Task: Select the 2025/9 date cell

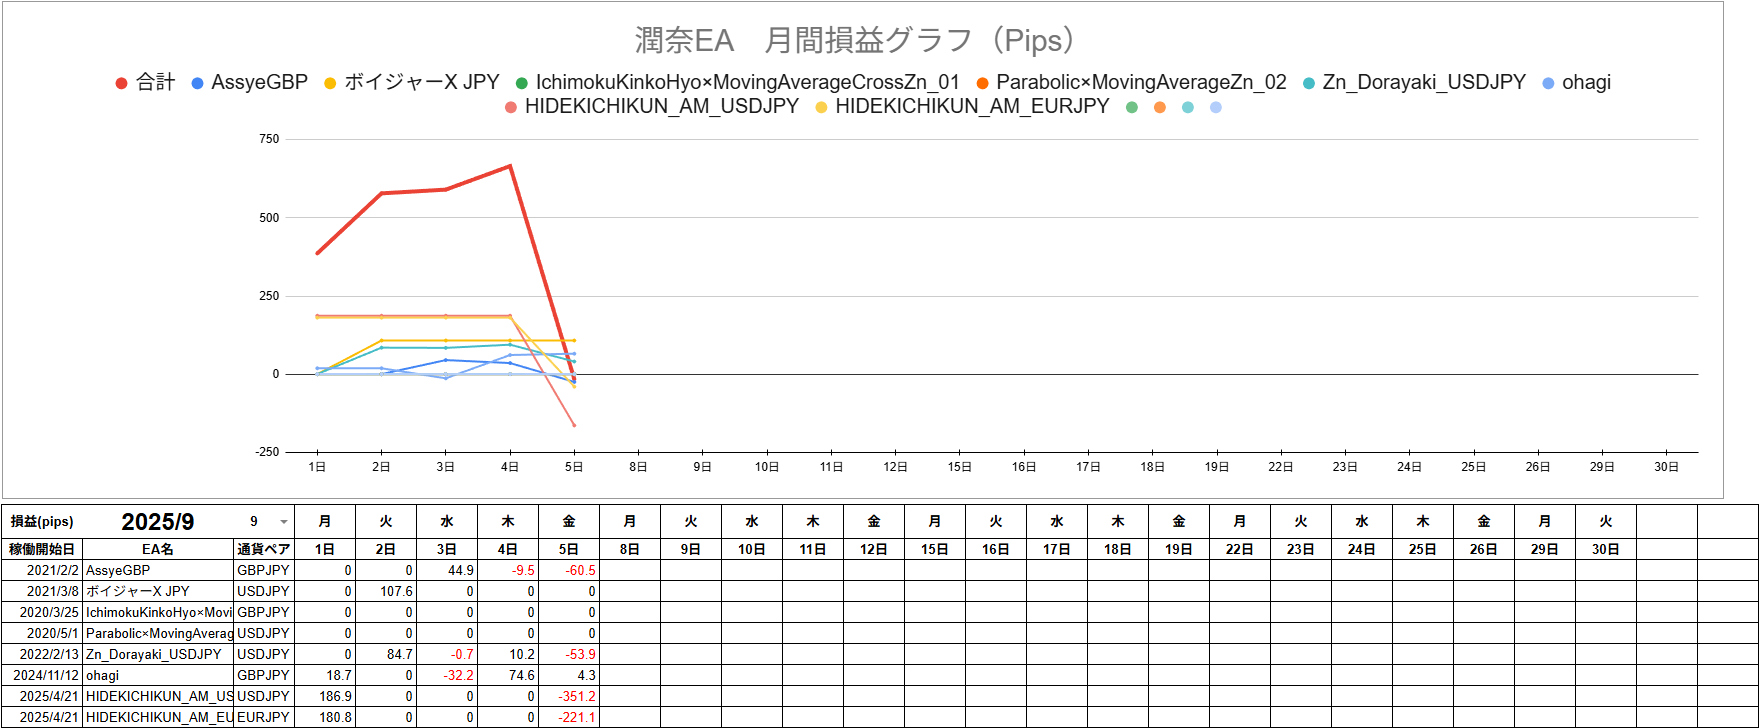Action: pyautogui.click(x=158, y=522)
